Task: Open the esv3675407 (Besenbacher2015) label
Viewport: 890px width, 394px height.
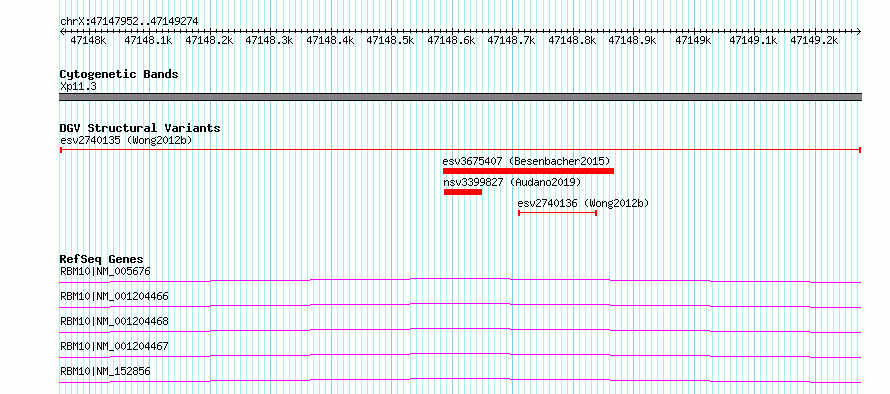Action: point(526,161)
